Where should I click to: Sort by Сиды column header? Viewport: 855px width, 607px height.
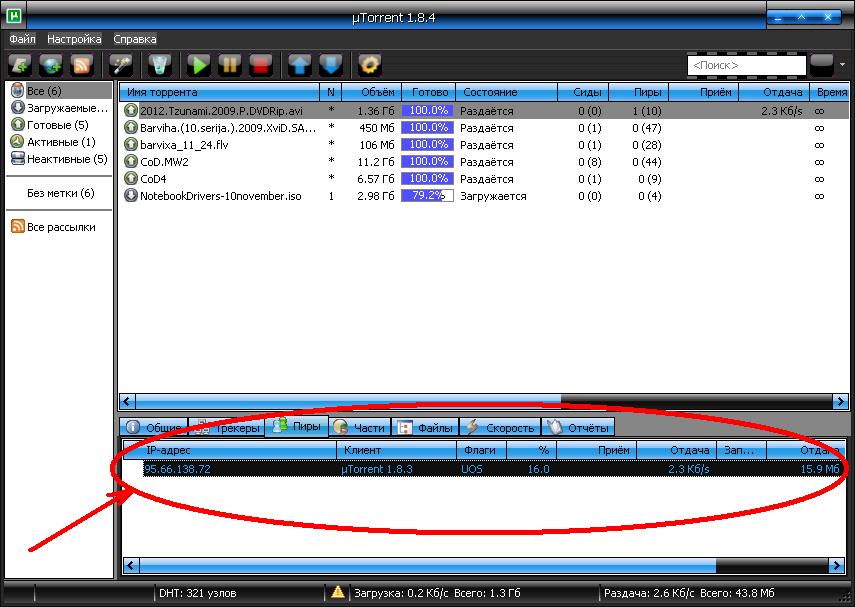[x=583, y=92]
